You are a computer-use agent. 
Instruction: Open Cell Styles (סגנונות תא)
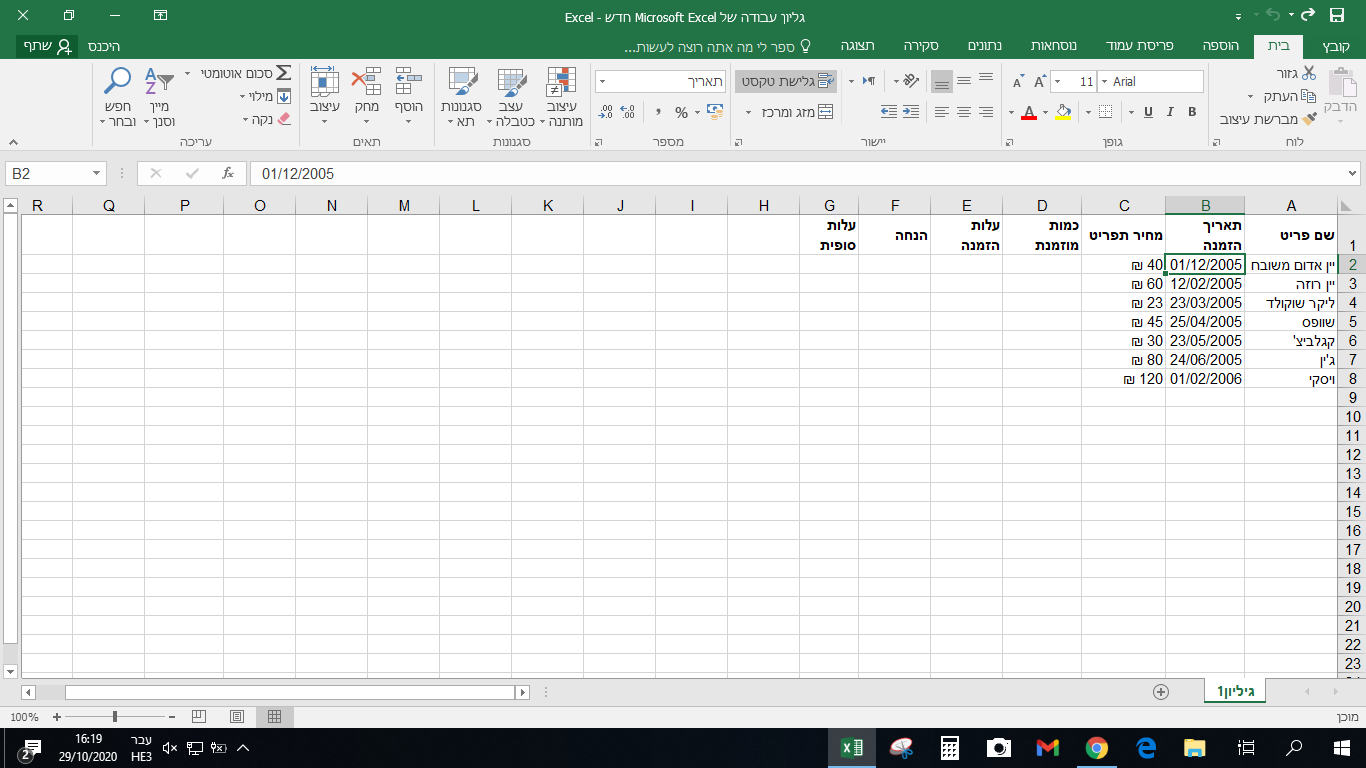click(461, 97)
